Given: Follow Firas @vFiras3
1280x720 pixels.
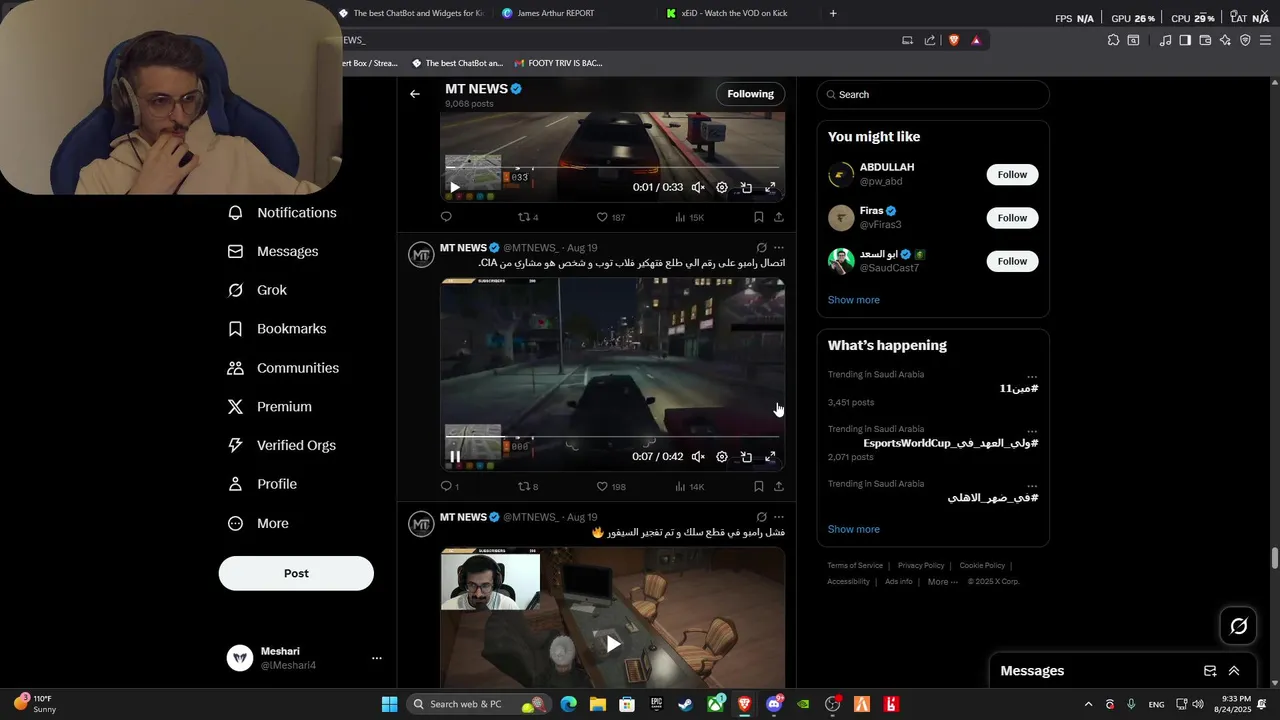Looking at the screenshot, I should pyautogui.click(x=1012, y=218).
